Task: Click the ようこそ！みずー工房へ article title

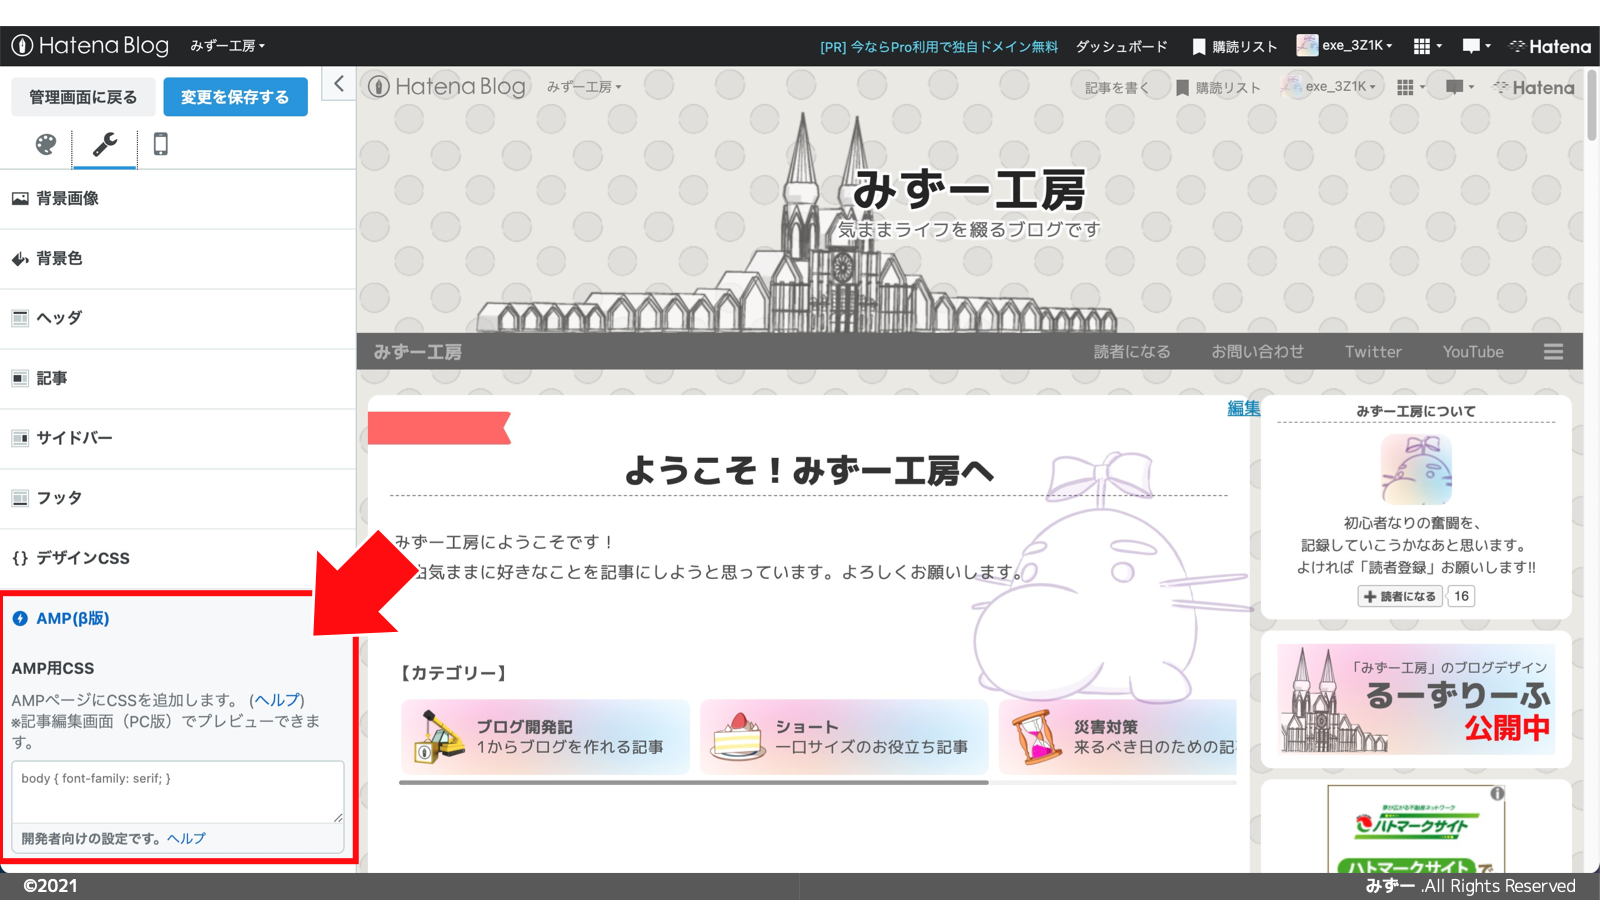Action: point(809,470)
